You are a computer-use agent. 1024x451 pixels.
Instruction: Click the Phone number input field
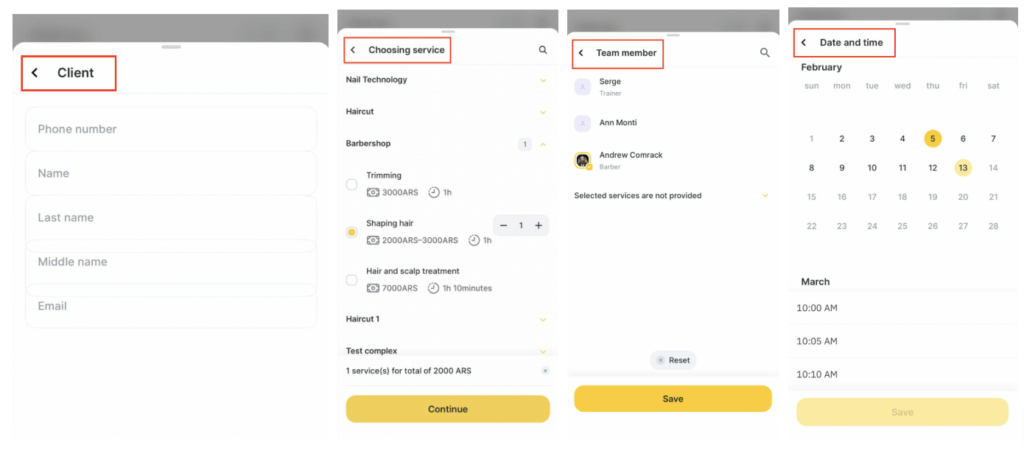(x=170, y=129)
